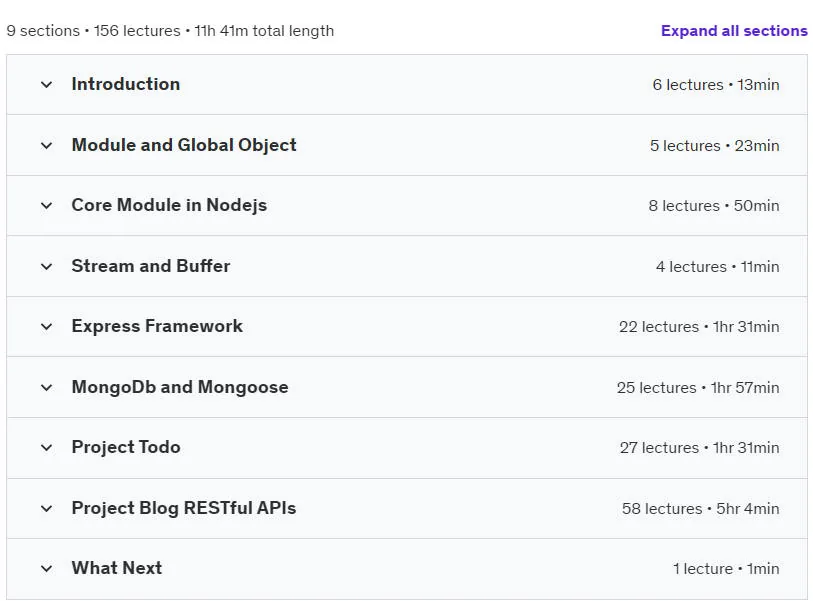813x601 pixels.
Task: Expand the Introduction section chevron
Action: (x=47, y=85)
